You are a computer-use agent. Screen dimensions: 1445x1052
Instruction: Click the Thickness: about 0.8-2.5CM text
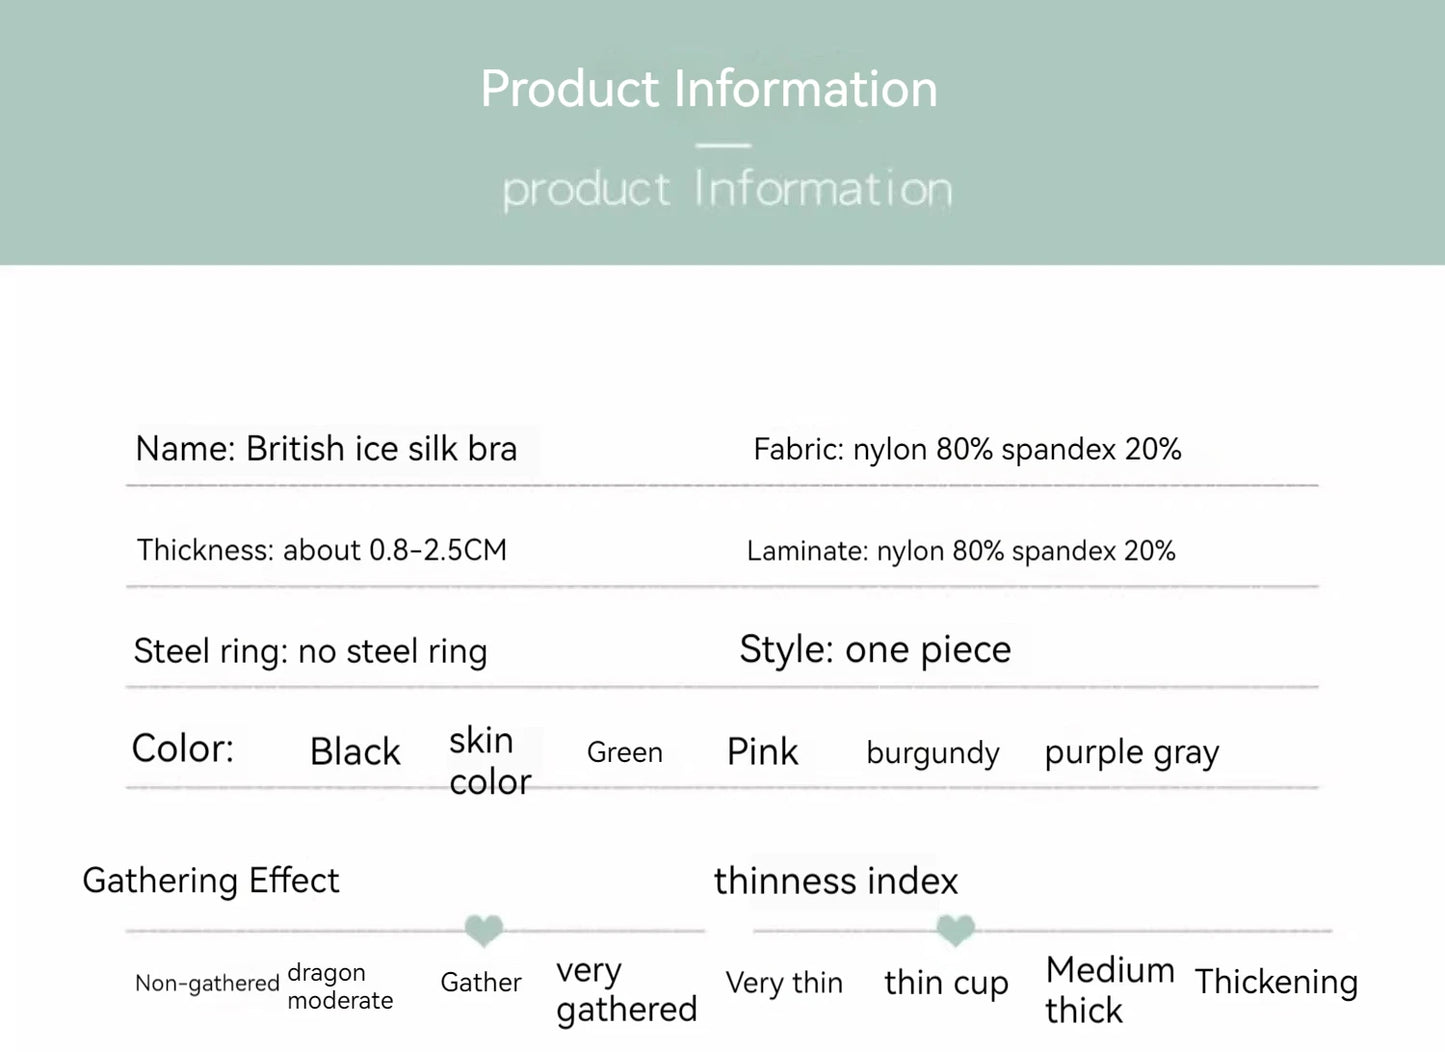(322, 550)
